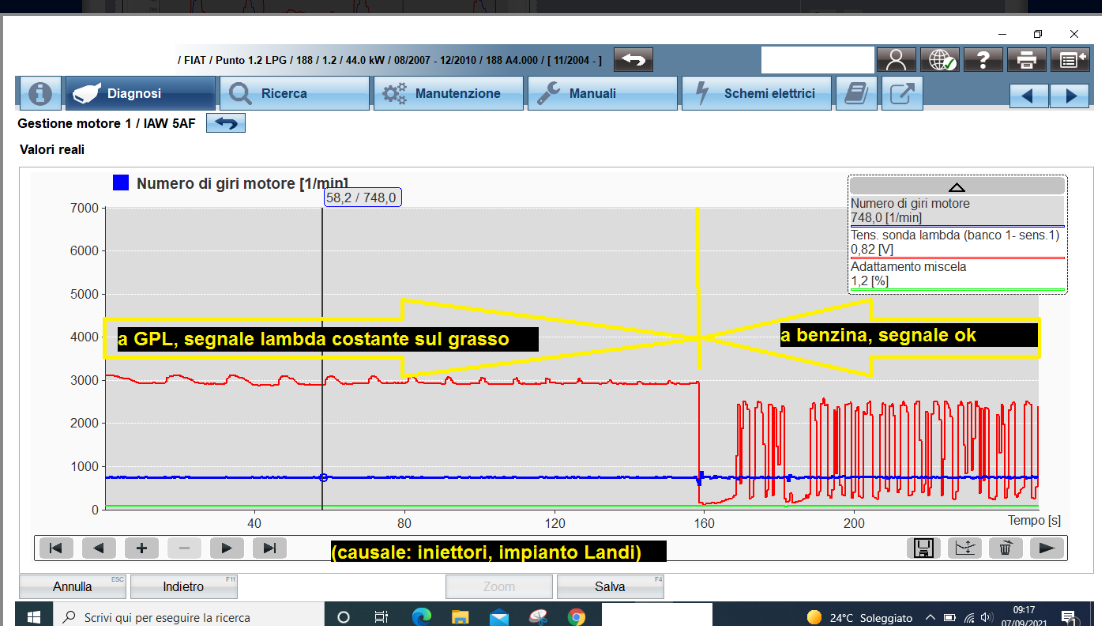The width and height of the screenshot is (1102, 626).
Task: Click the blue Numero di giri legend square
Action: (121, 183)
